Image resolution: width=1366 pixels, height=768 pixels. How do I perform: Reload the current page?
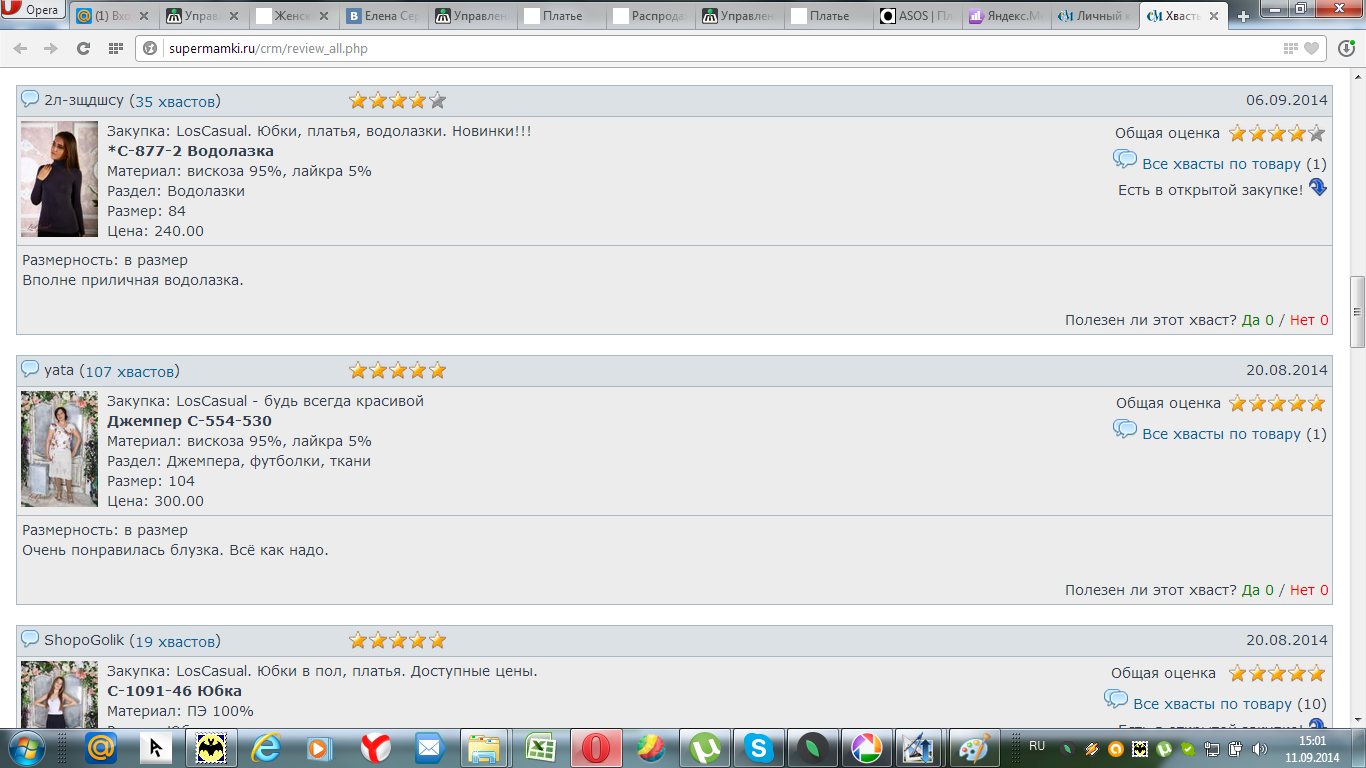tap(83, 48)
